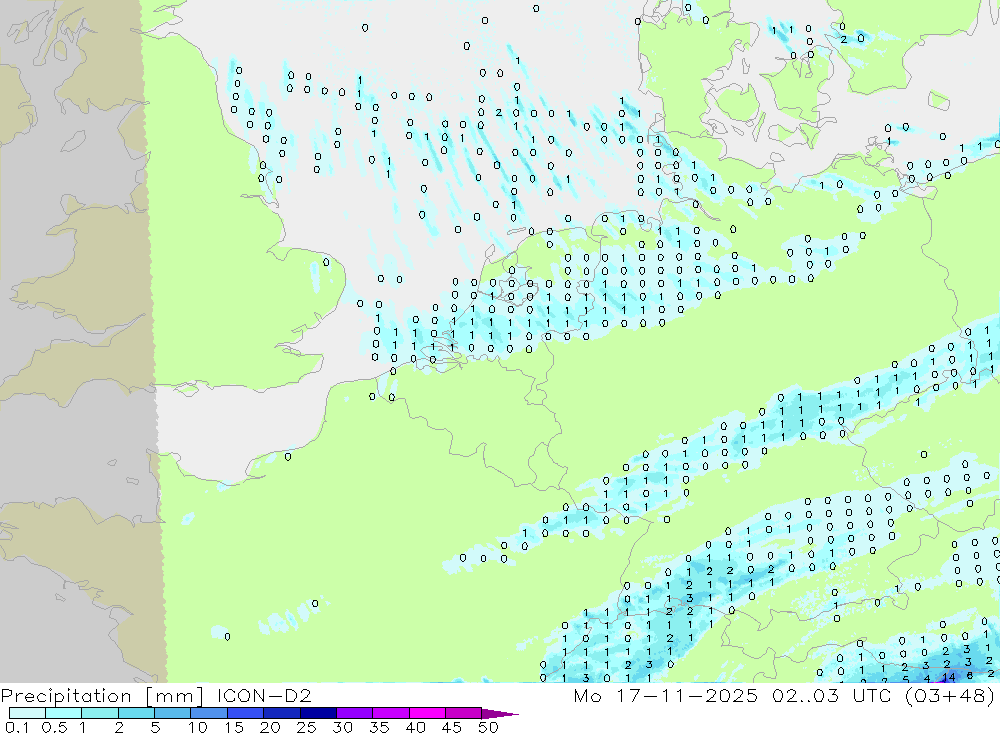Click the '40' legend label
This screenshot has height=733, width=1000.
tap(415, 727)
